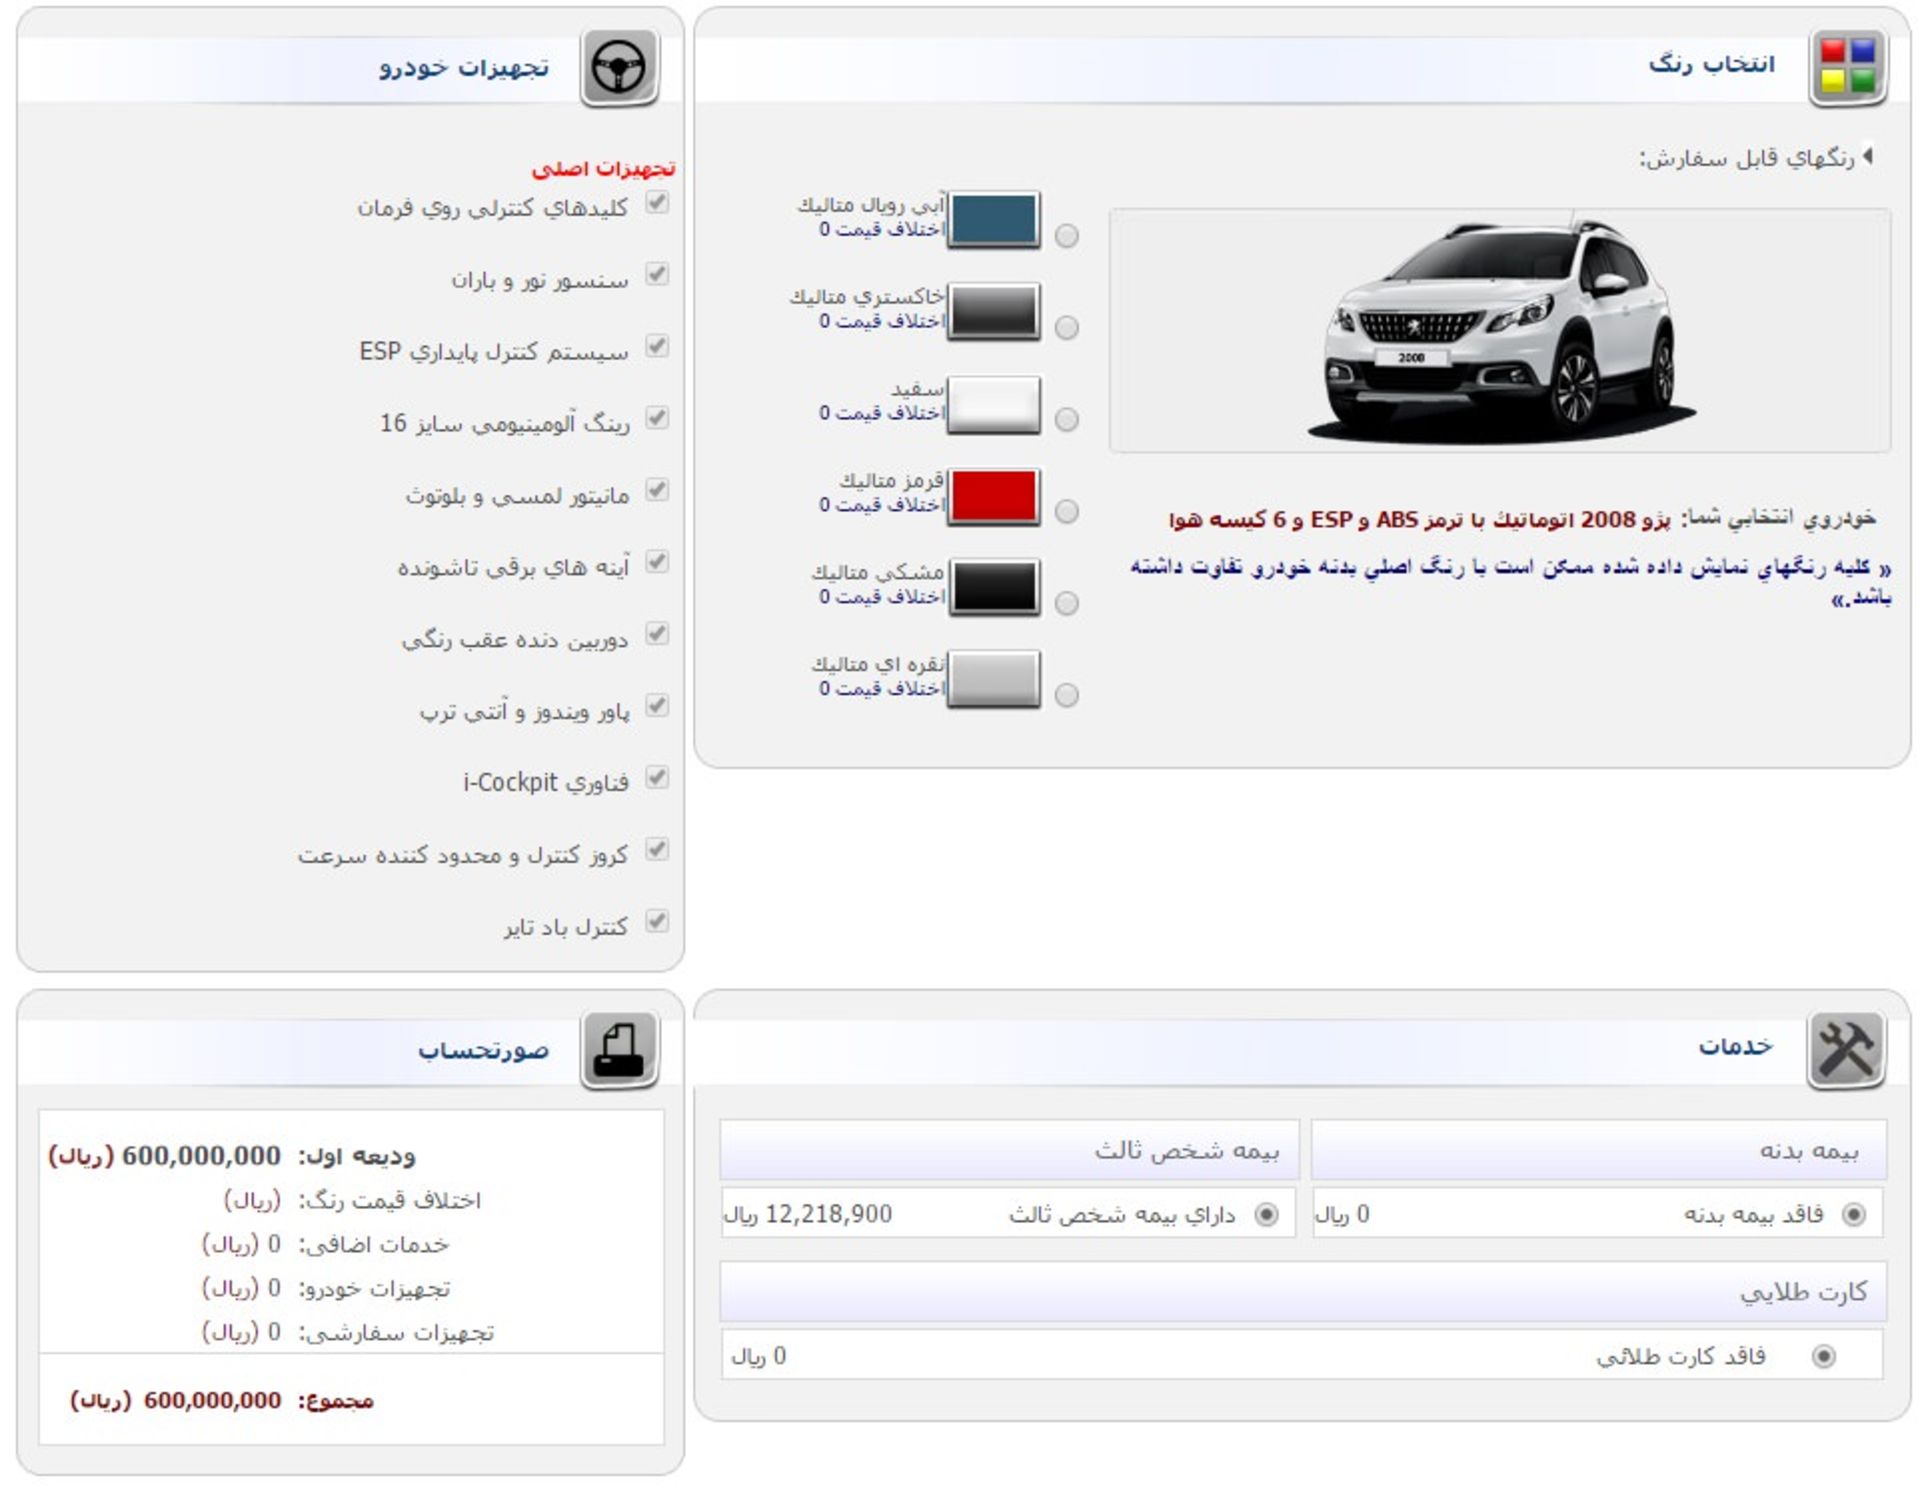This screenshot has width=1920, height=1488.
Task: Choose the white color radio button
Action: pyautogui.click(x=1067, y=419)
